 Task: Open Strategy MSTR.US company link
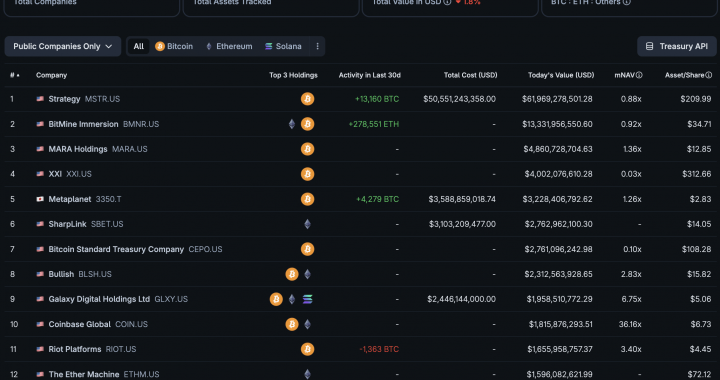click(x=84, y=99)
